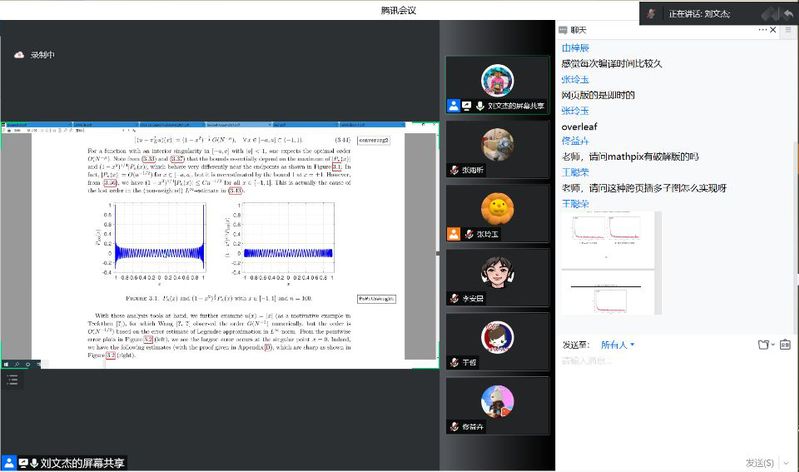The height and width of the screenshot is (472, 799).
Task: Expand the send button options arrow
Action: 787,462
